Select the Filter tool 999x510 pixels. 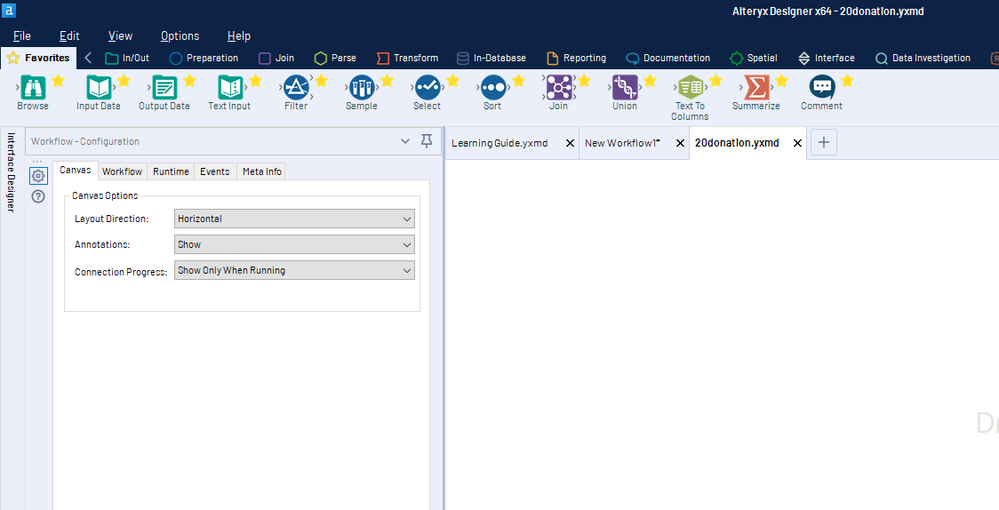pyautogui.click(x=296, y=87)
